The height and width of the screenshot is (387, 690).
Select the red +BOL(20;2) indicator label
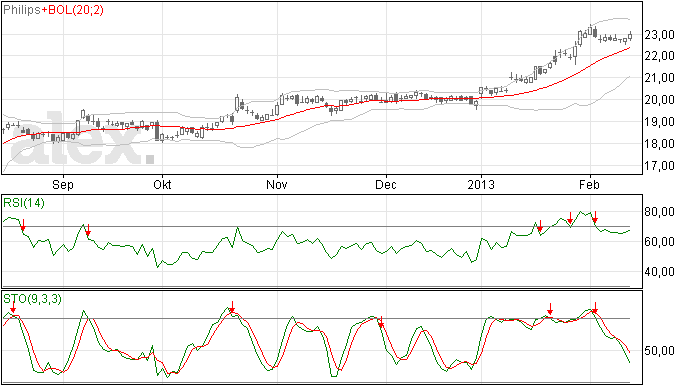pos(73,10)
